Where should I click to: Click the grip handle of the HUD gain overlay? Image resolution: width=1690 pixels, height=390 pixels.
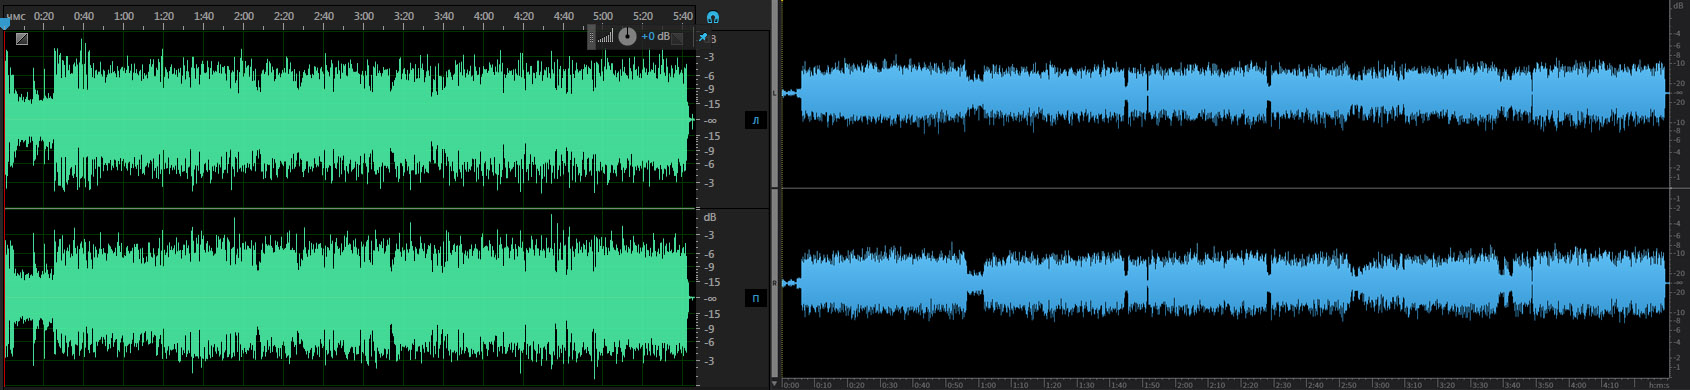pos(591,37)
